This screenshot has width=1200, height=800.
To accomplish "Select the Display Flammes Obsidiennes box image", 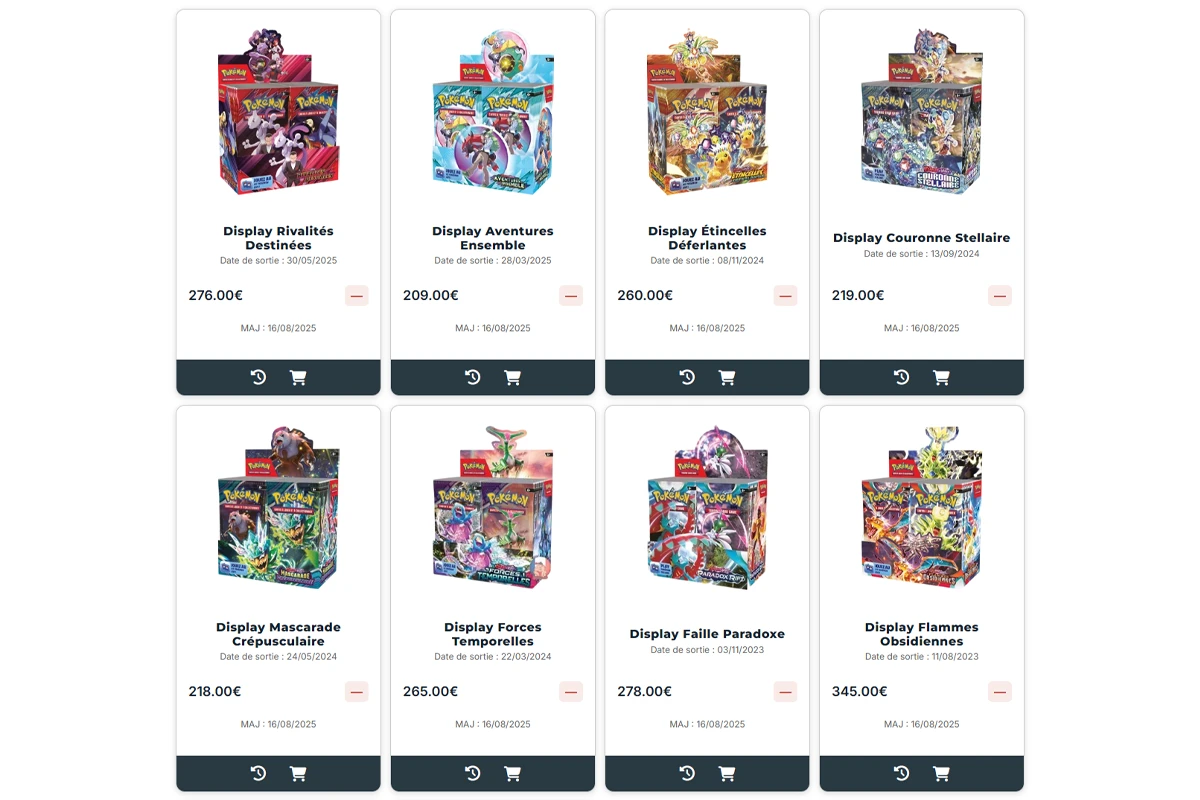I will pos(922,508).
